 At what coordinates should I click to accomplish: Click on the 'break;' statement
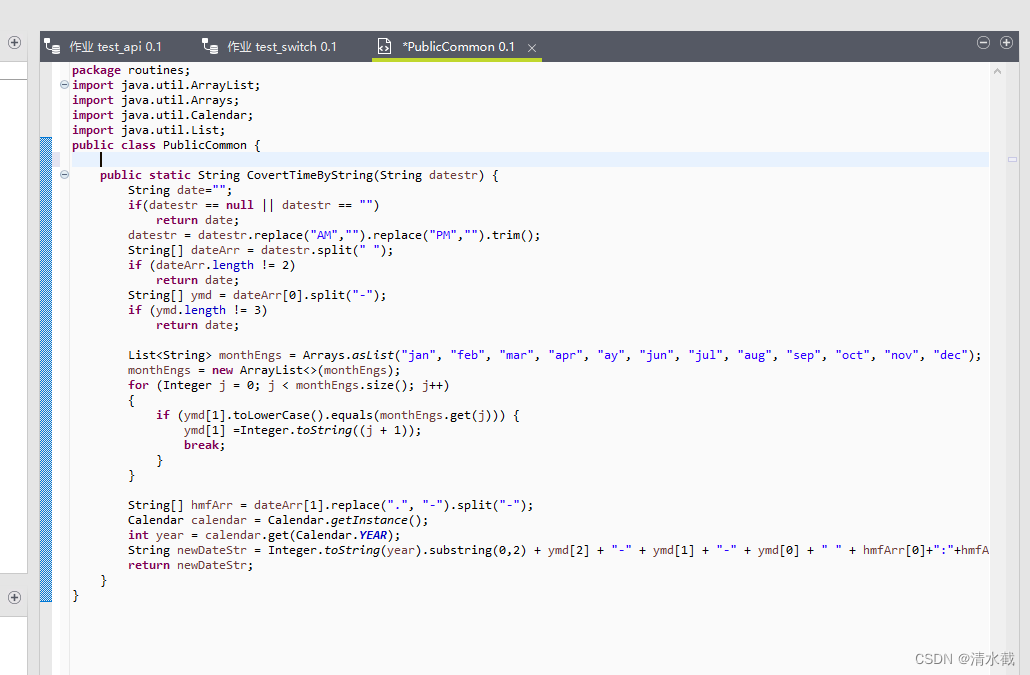pyautogui.click(x=204, y=445)
